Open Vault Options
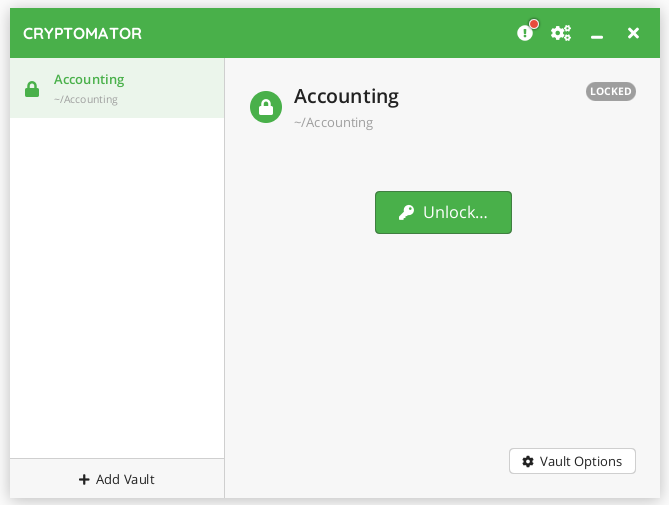 572,461
